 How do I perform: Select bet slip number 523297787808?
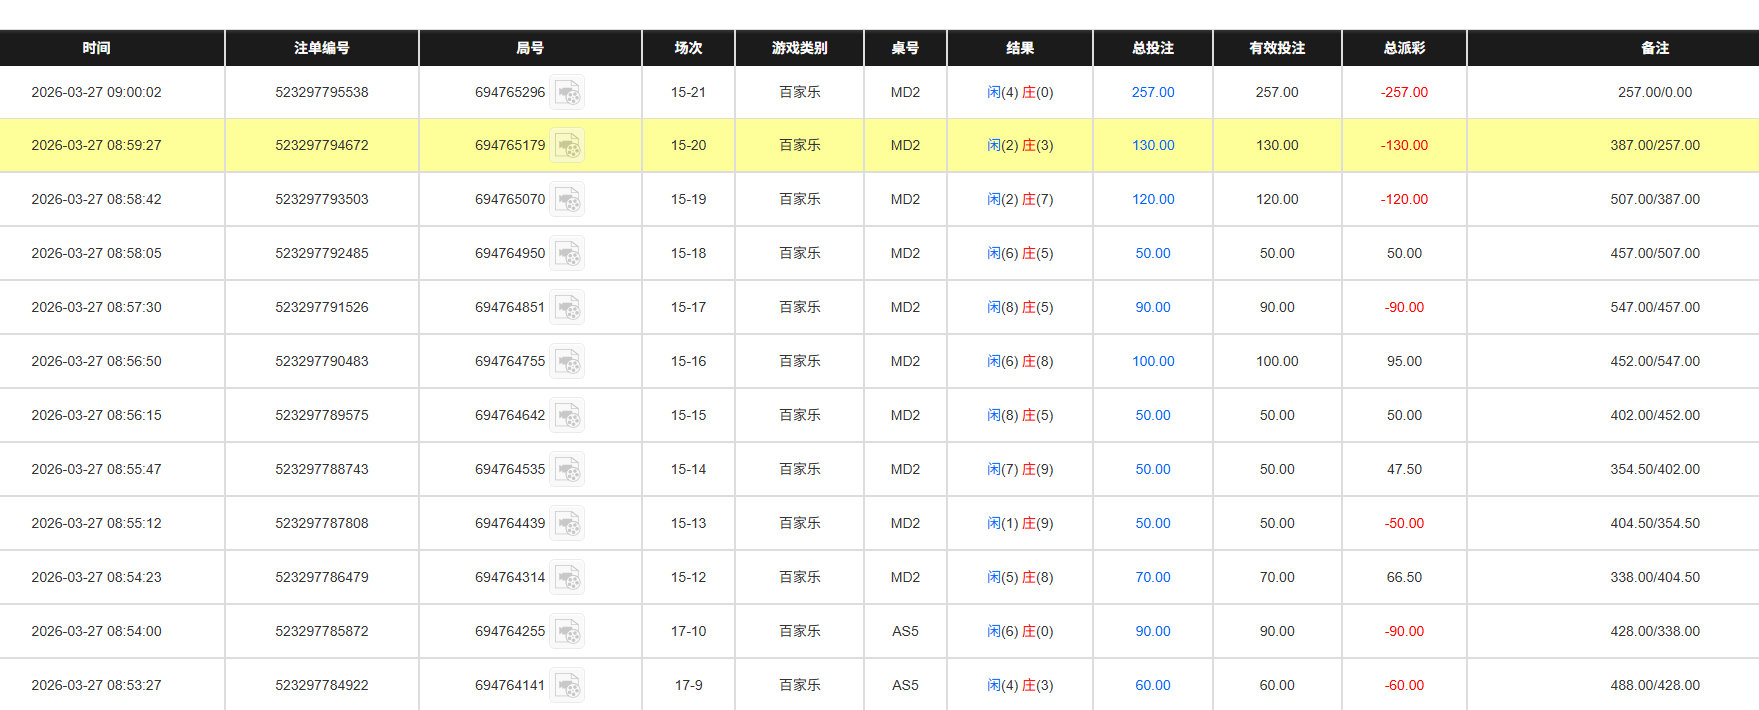point(322,523)
